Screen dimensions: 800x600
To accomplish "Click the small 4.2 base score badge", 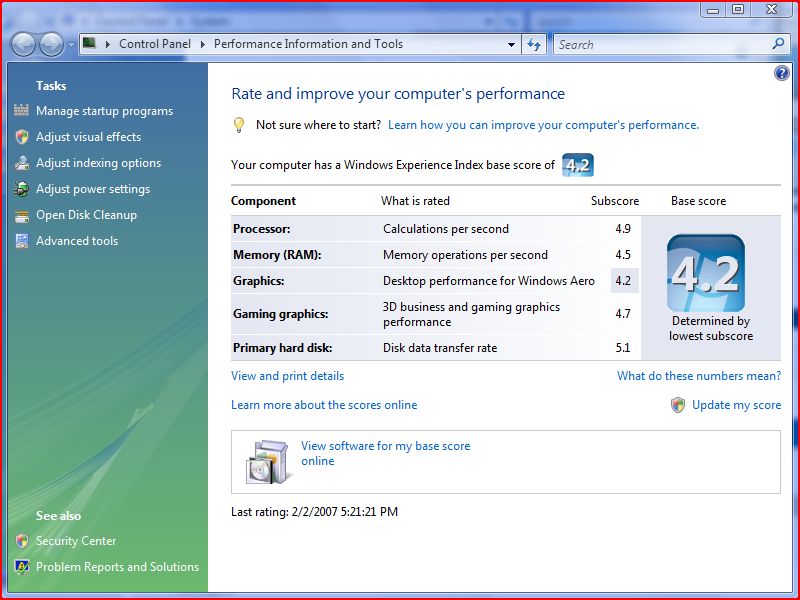I will coord(578,165).
